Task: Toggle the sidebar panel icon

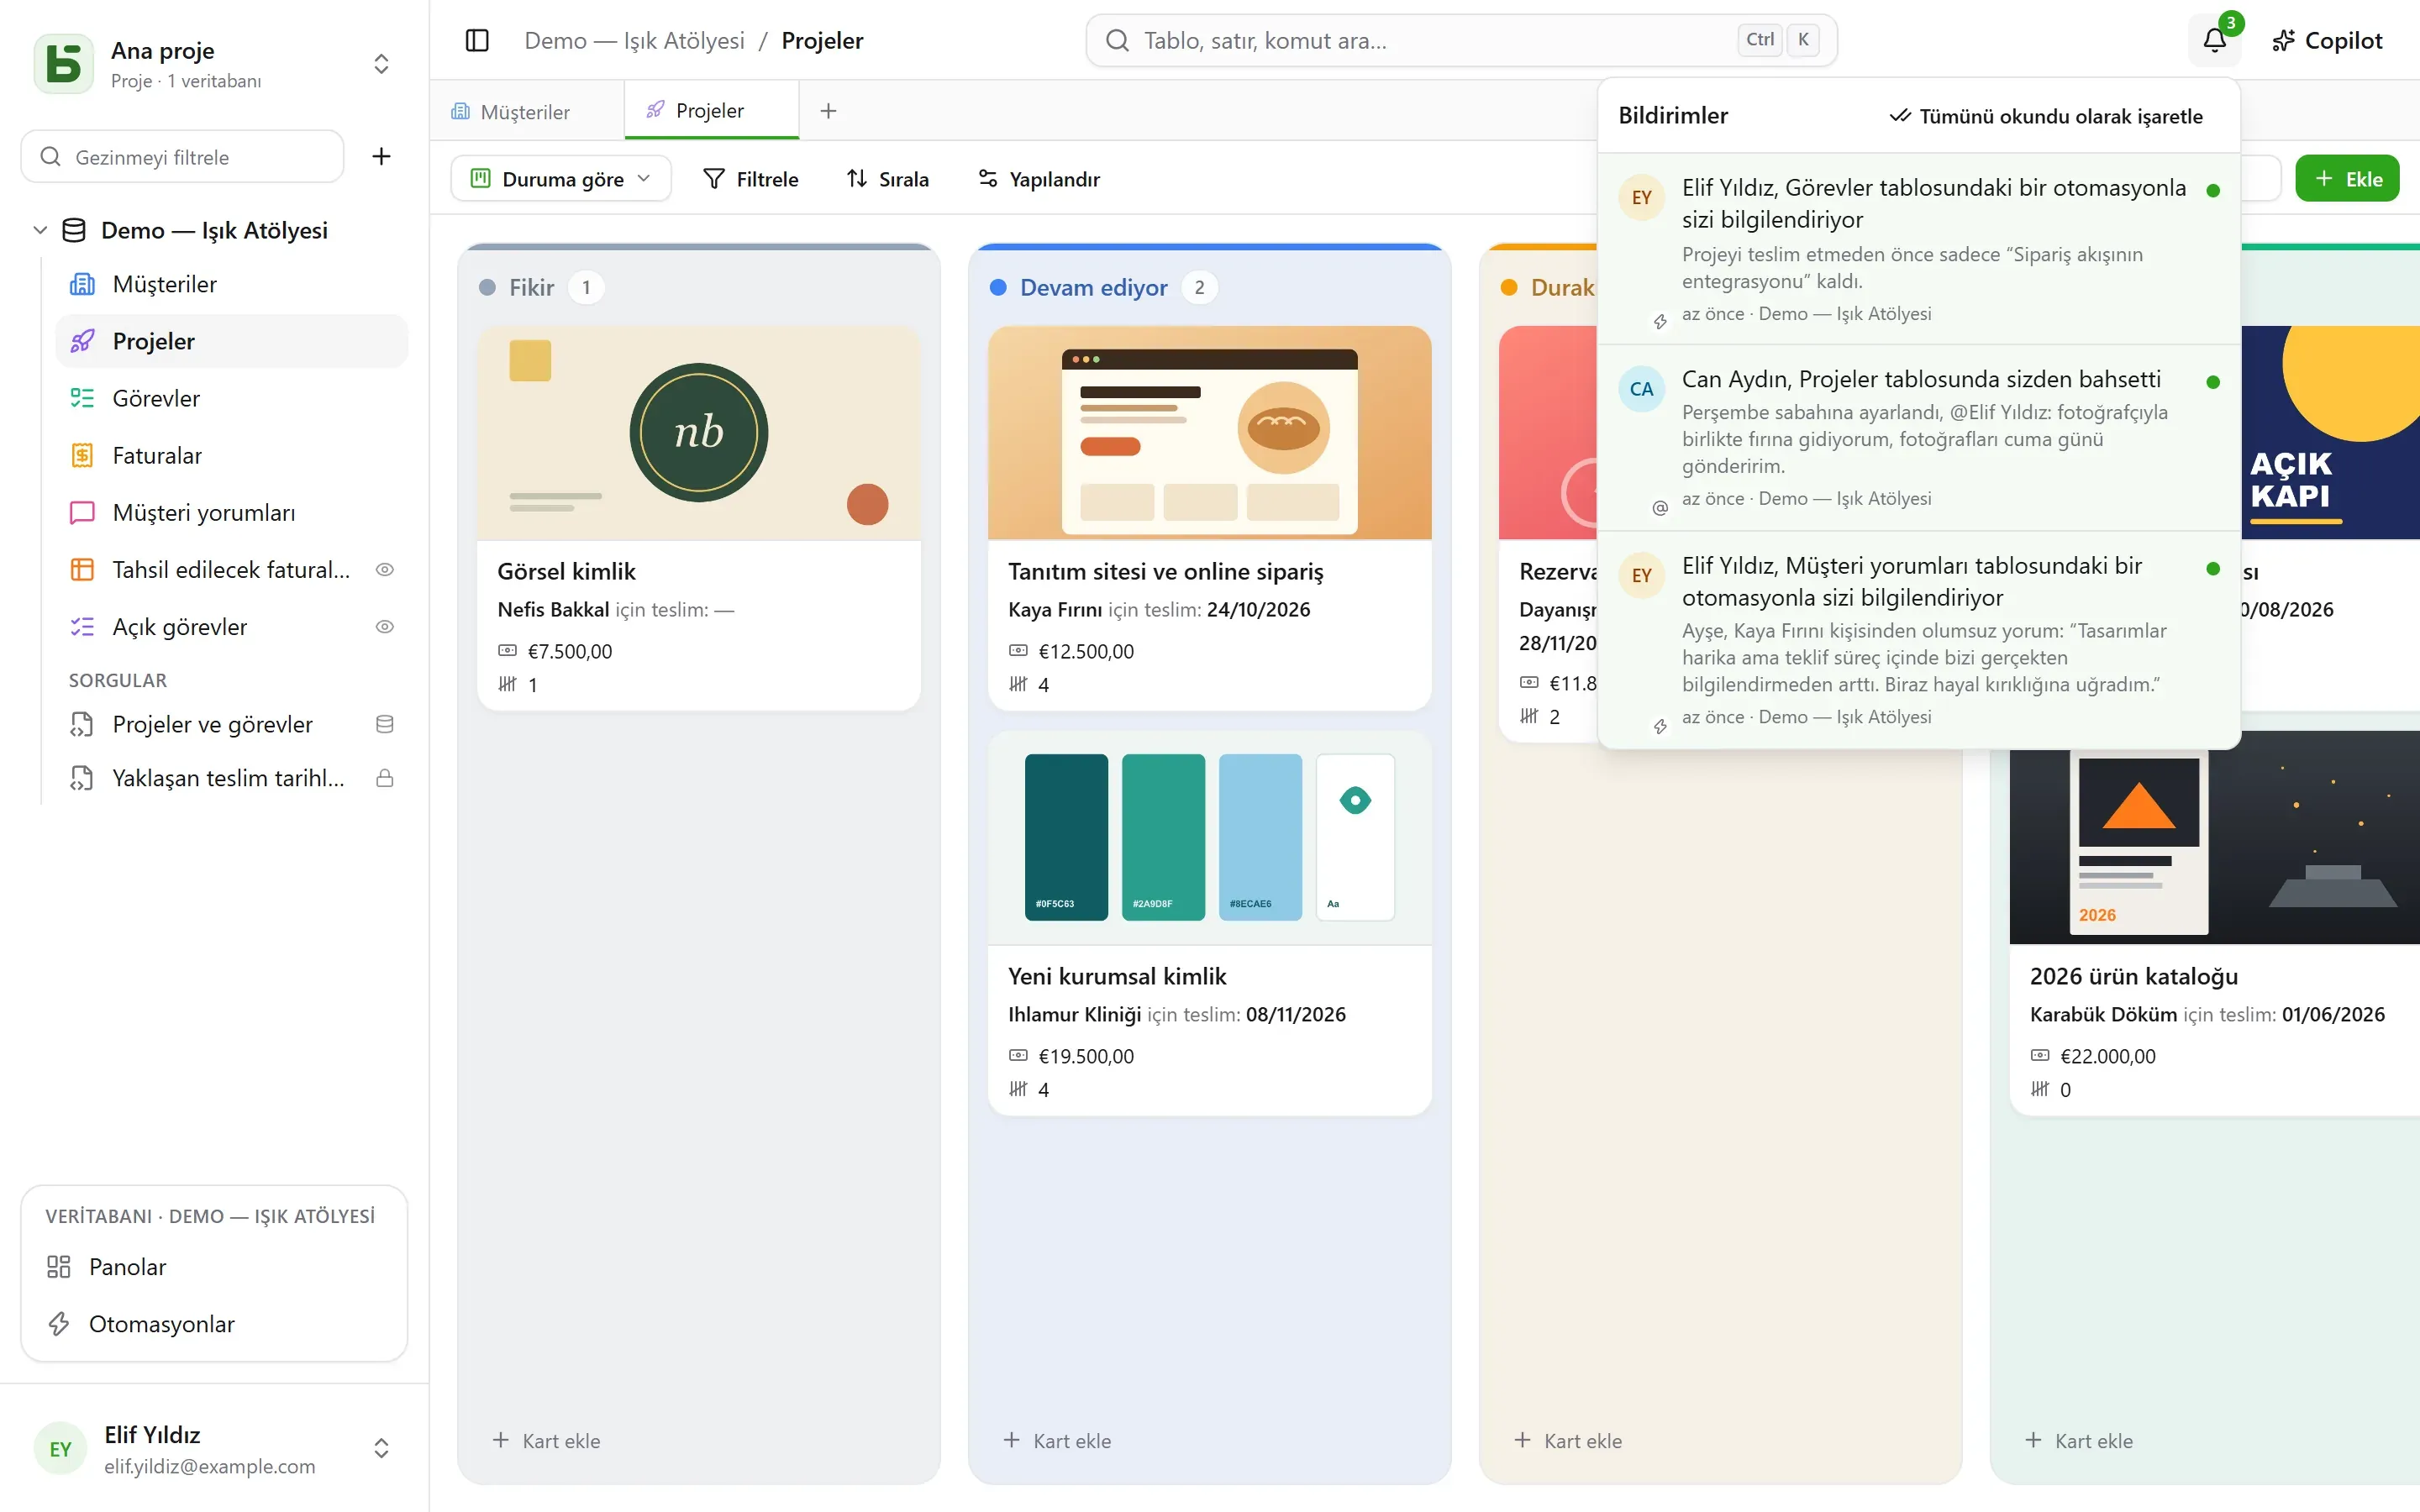Action: click(x=477, y=40)
